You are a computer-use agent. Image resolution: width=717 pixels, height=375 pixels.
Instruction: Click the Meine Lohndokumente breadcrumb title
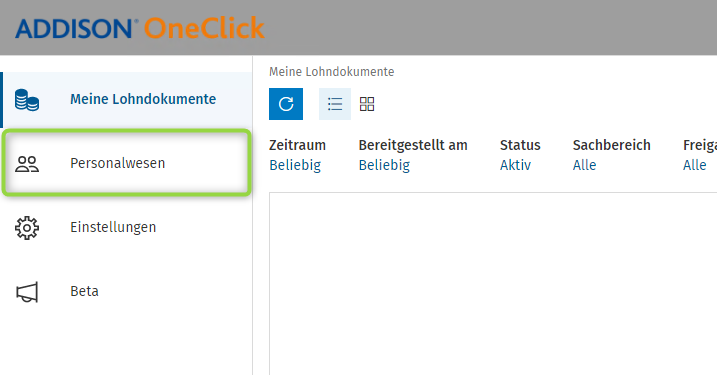[332, 72]
